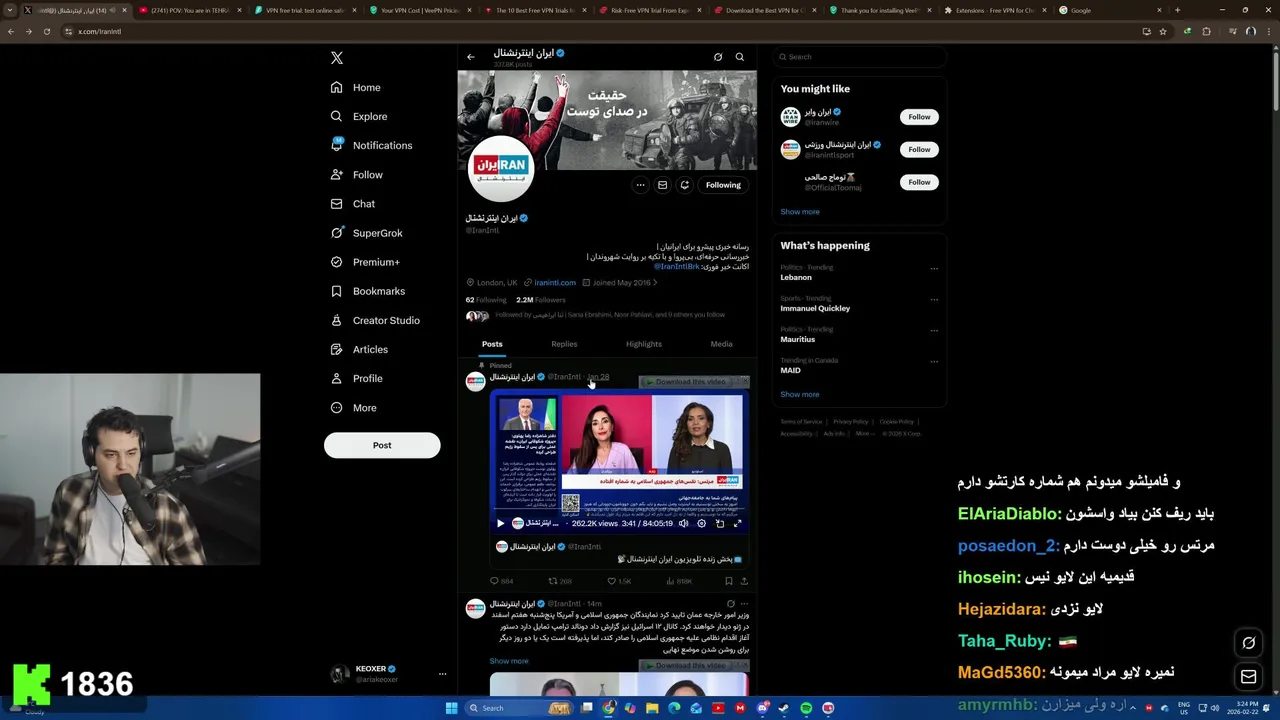Click into the X search field
Viewport: 1280px width, 720px height.
click(x=859, y=57)
